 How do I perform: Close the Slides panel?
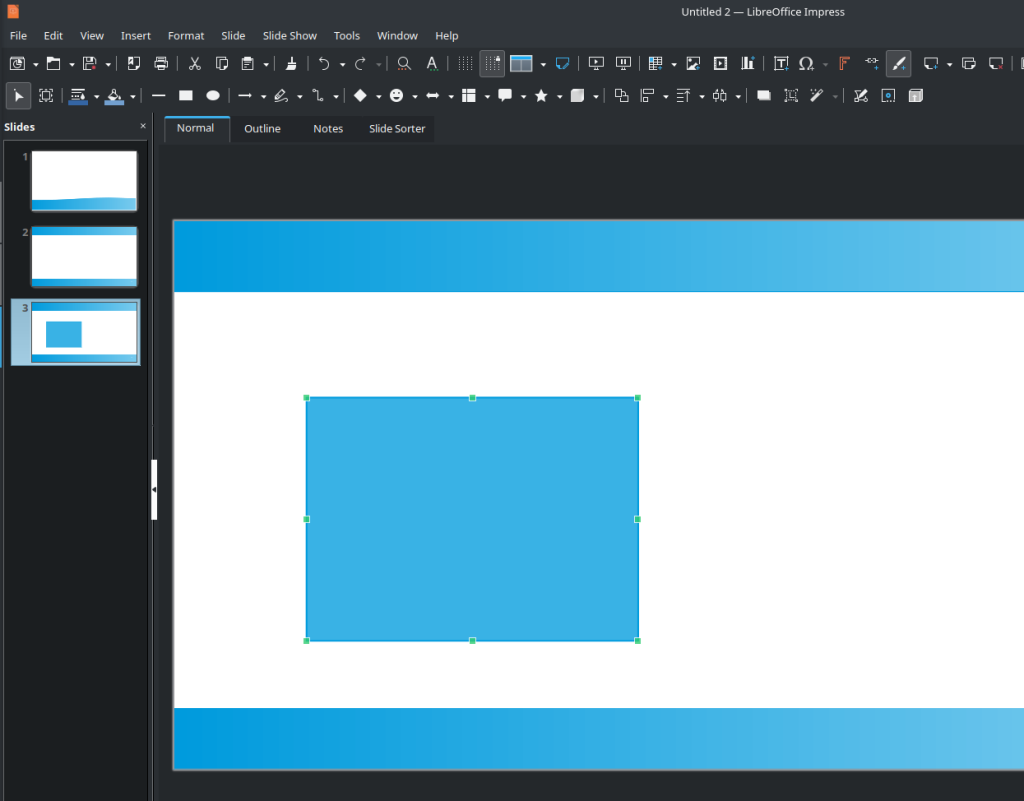pyautogui.click(x=143, y=127)
